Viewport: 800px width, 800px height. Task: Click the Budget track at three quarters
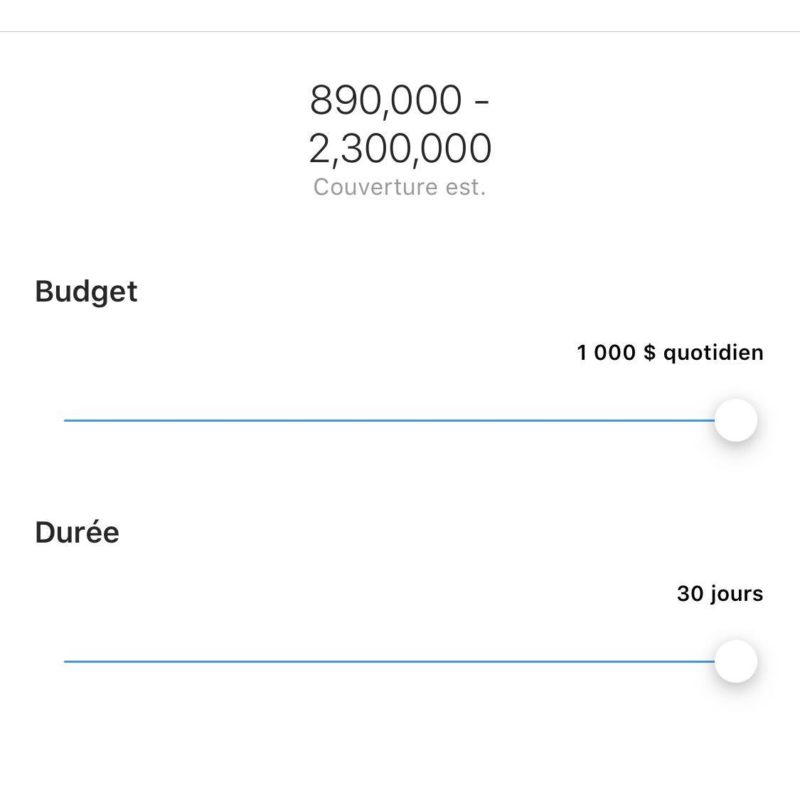(568, 421)
